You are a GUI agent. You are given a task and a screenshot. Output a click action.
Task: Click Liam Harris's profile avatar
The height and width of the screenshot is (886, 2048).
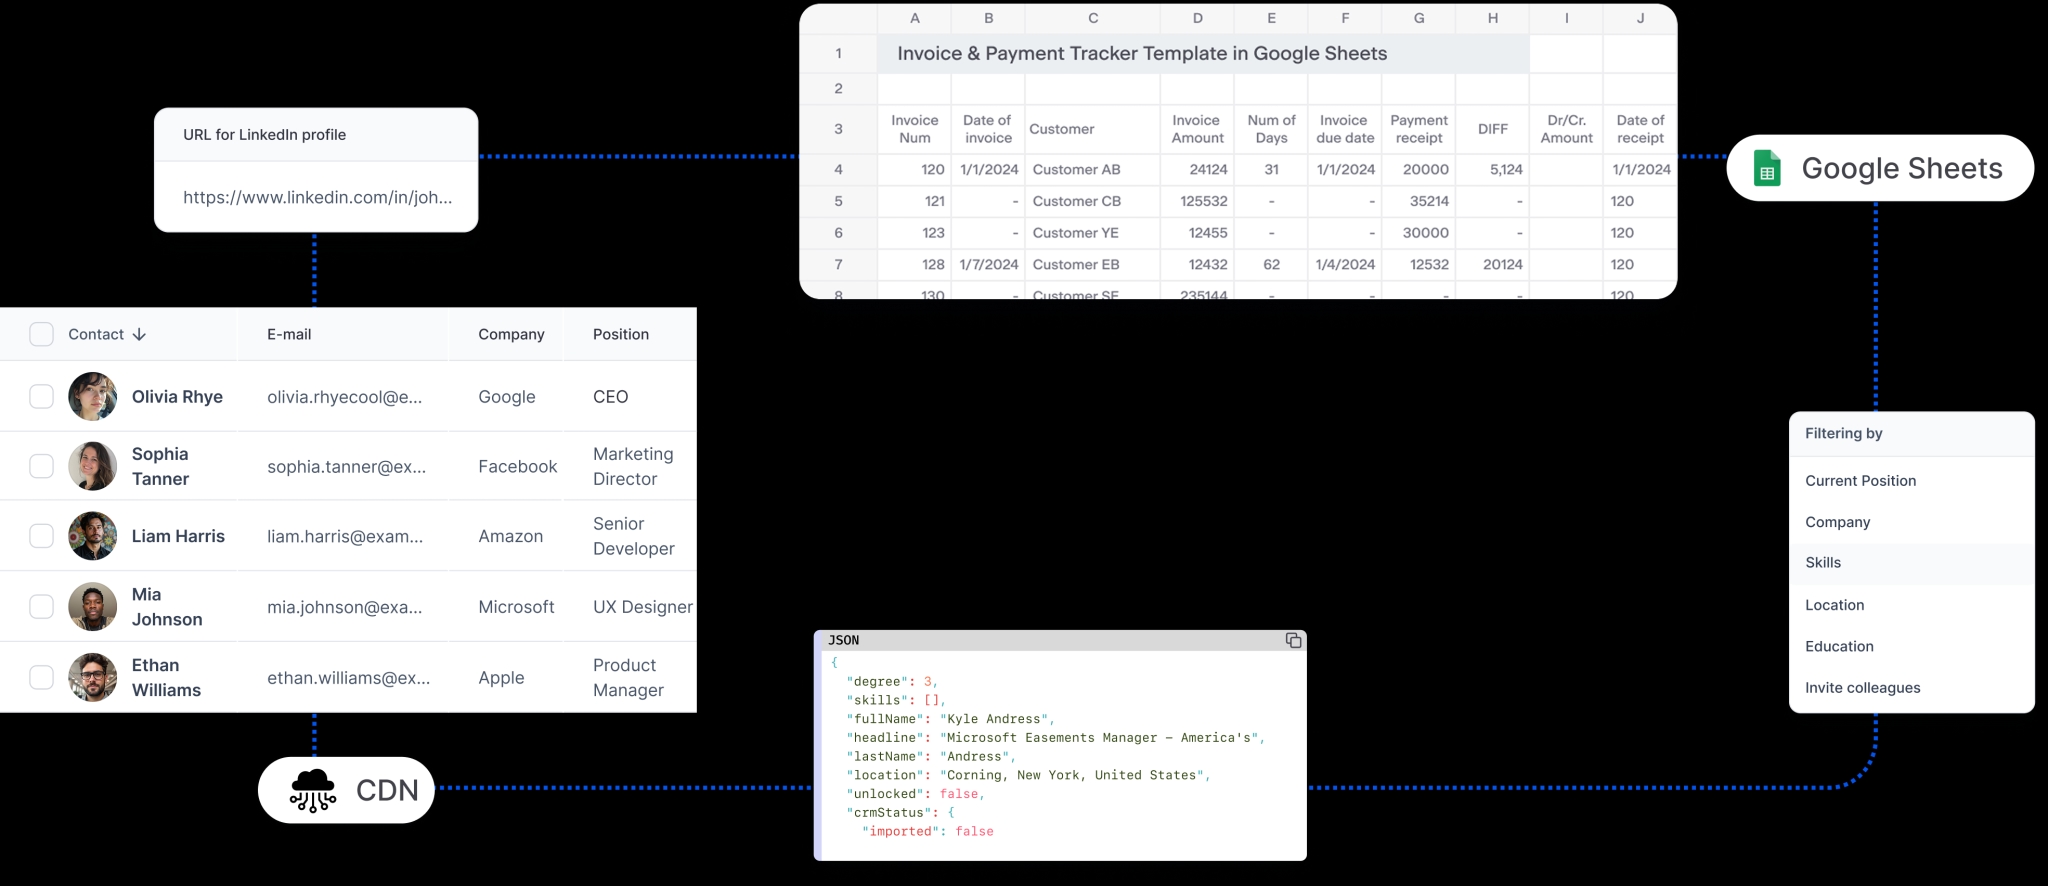(x=92, y=536)
